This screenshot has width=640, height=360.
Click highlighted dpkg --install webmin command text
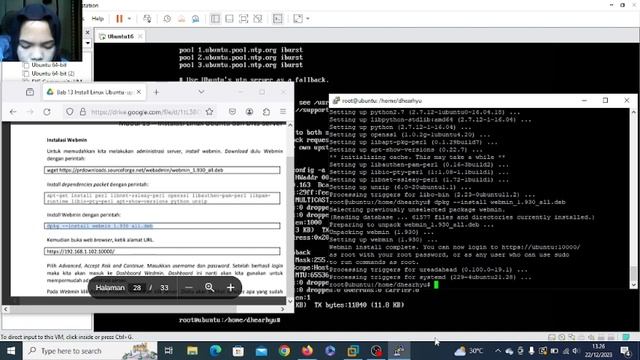tap(100, 226)
